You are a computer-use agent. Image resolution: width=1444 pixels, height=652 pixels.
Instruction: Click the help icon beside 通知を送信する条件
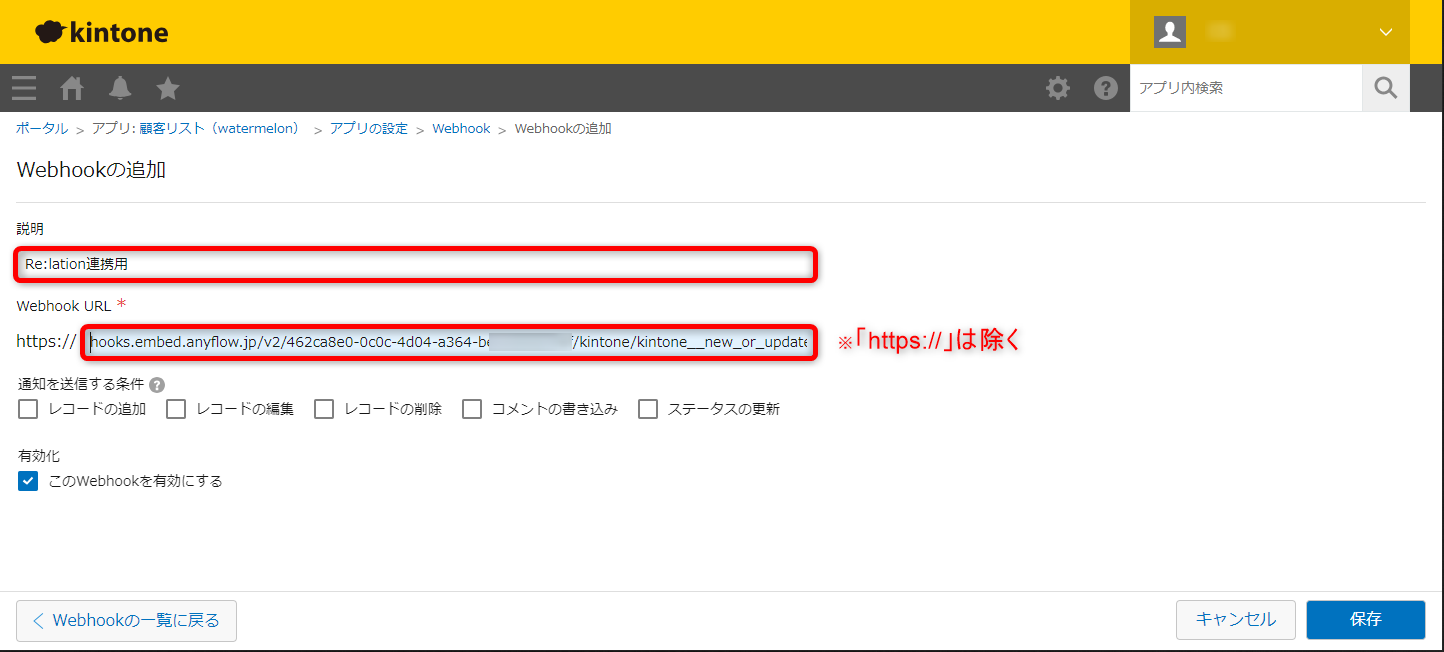(157, 385)
